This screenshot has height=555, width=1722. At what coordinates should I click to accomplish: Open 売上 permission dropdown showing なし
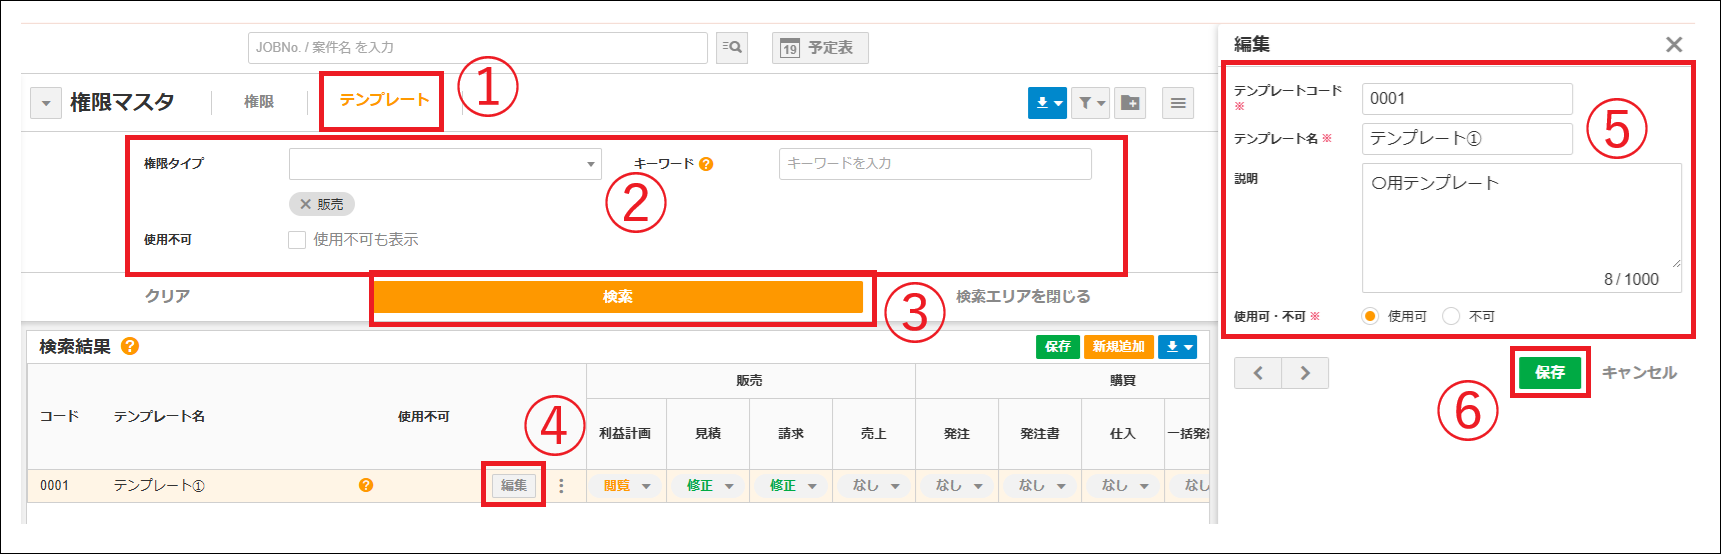pos(875,486)
